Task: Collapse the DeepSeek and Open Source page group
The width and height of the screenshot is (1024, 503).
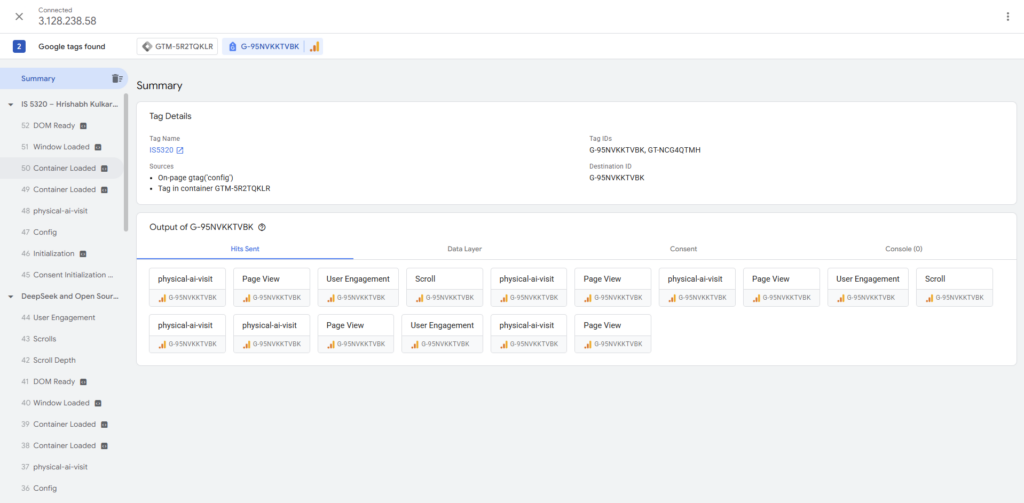Action: (x=10, y=296)
